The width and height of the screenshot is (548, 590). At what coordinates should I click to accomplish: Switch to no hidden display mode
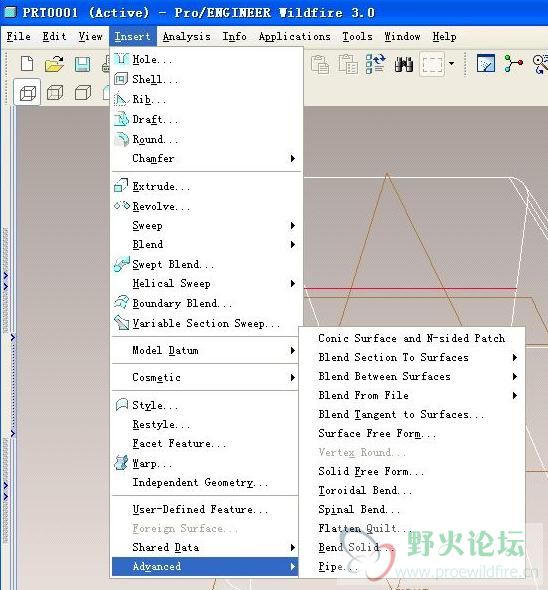83,93
